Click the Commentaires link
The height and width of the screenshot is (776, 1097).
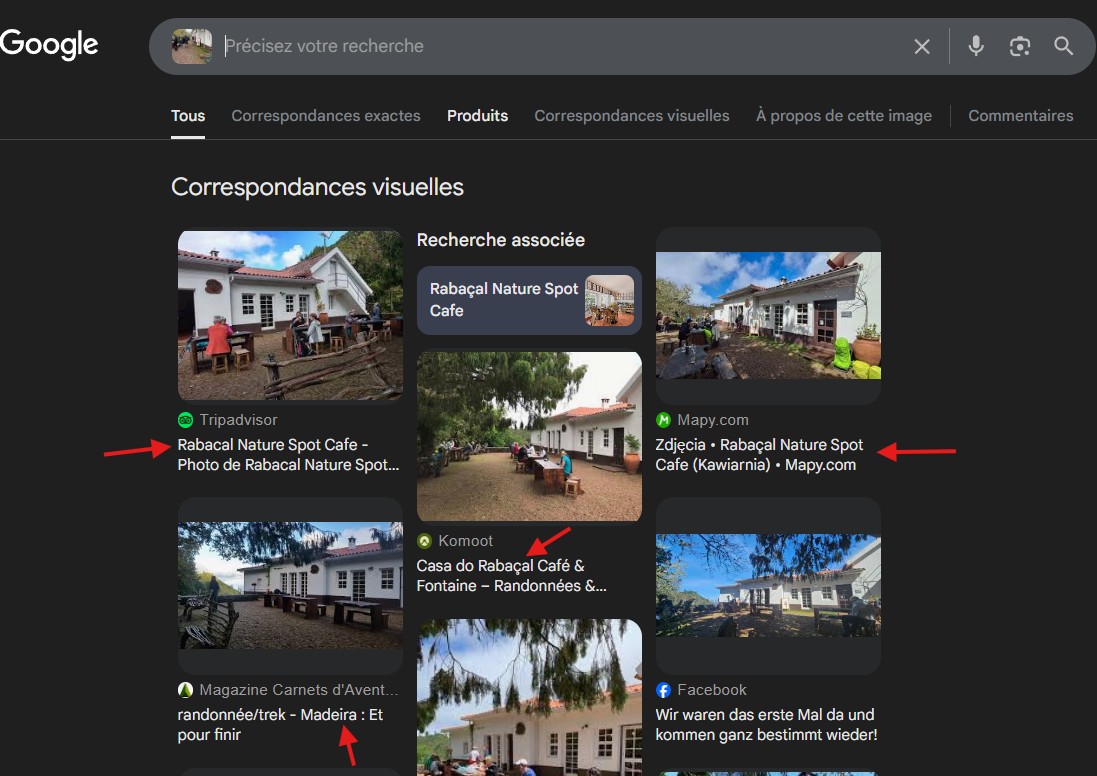[x=1020, y=116]
